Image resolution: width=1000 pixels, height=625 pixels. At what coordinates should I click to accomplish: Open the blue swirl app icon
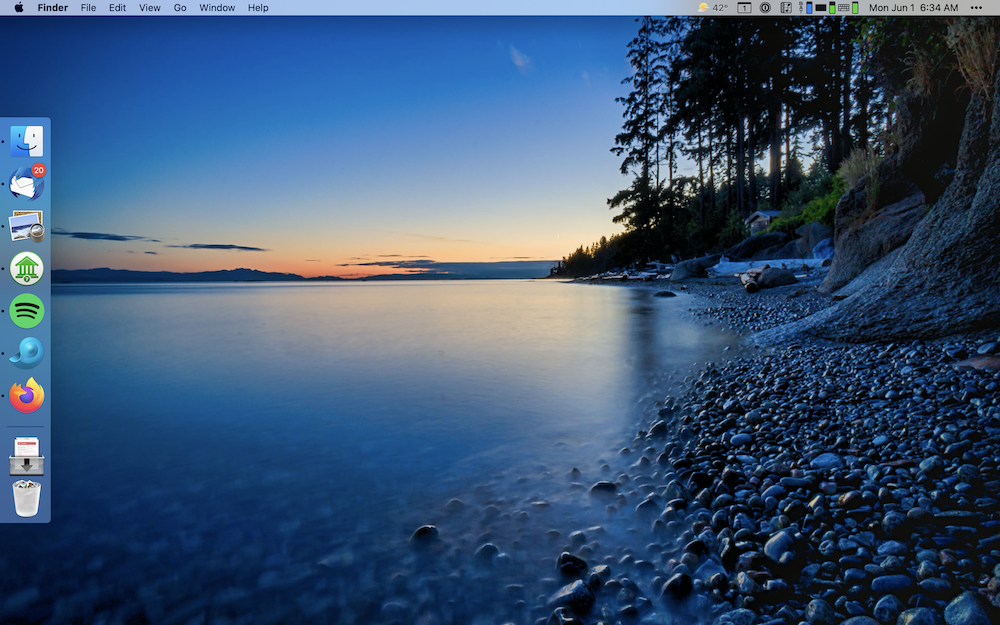coord(27,353)
